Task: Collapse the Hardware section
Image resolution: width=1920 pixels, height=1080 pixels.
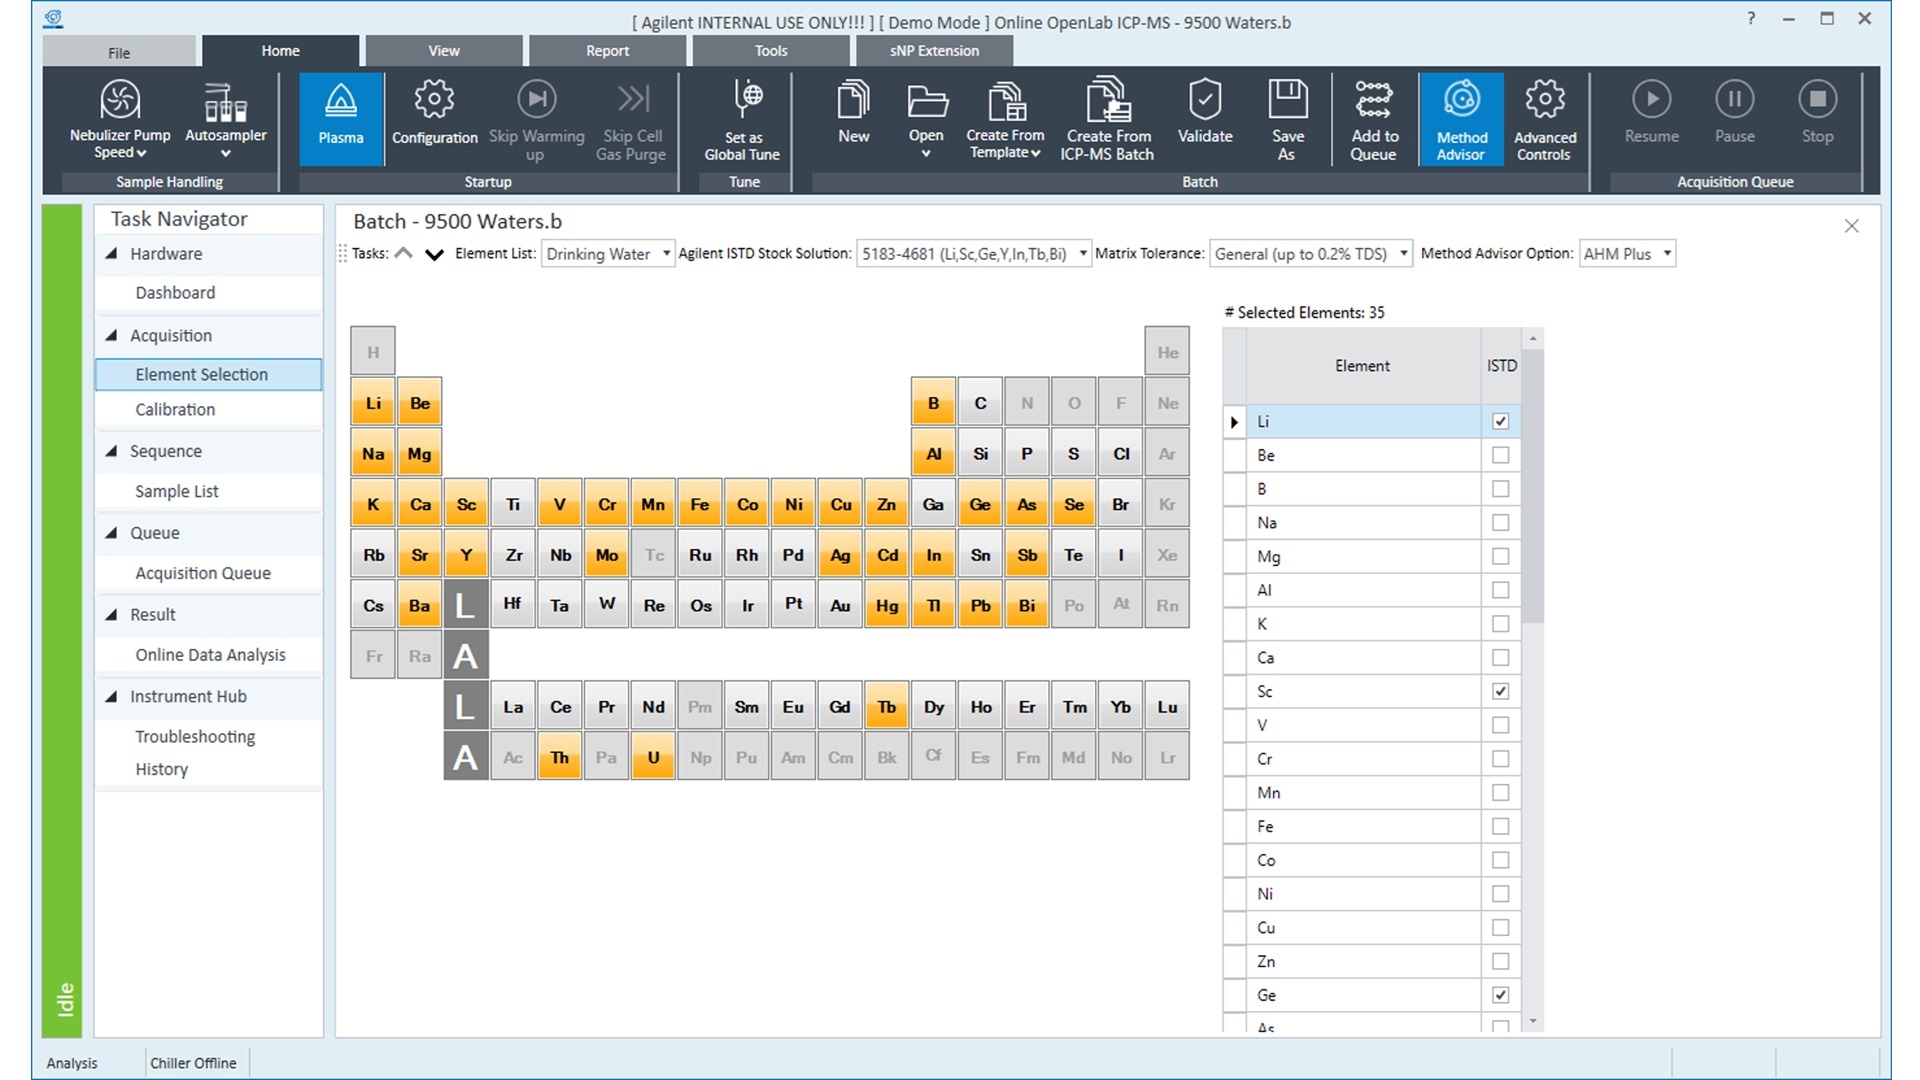Action: 112,254
